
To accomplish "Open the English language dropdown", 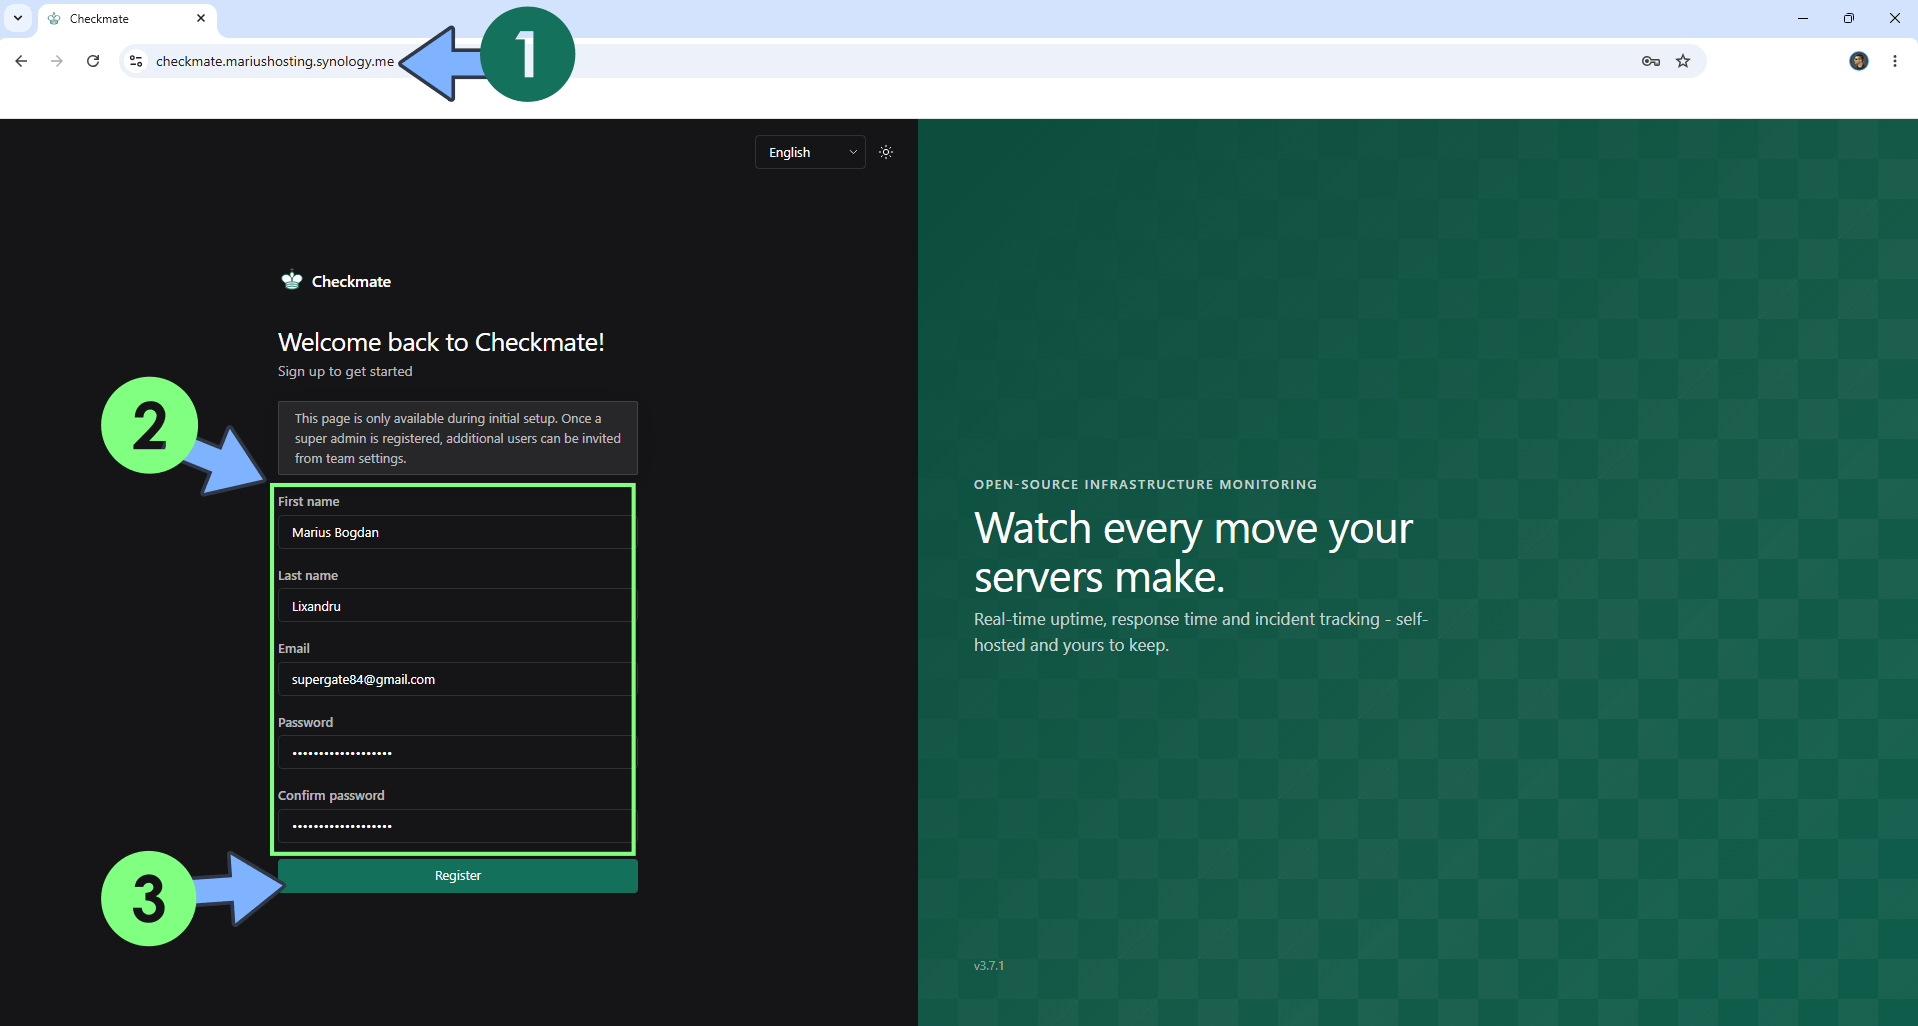I will [x=810, y=152].
